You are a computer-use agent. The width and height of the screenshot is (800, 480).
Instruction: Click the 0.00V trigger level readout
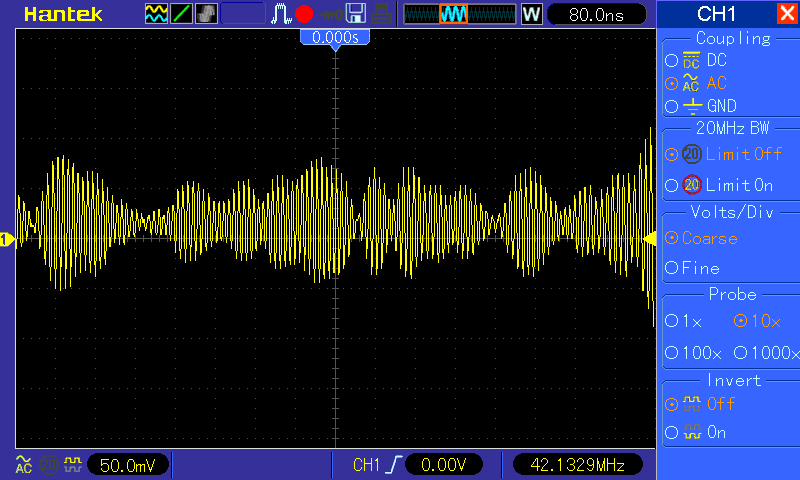(x=443, y=465)
